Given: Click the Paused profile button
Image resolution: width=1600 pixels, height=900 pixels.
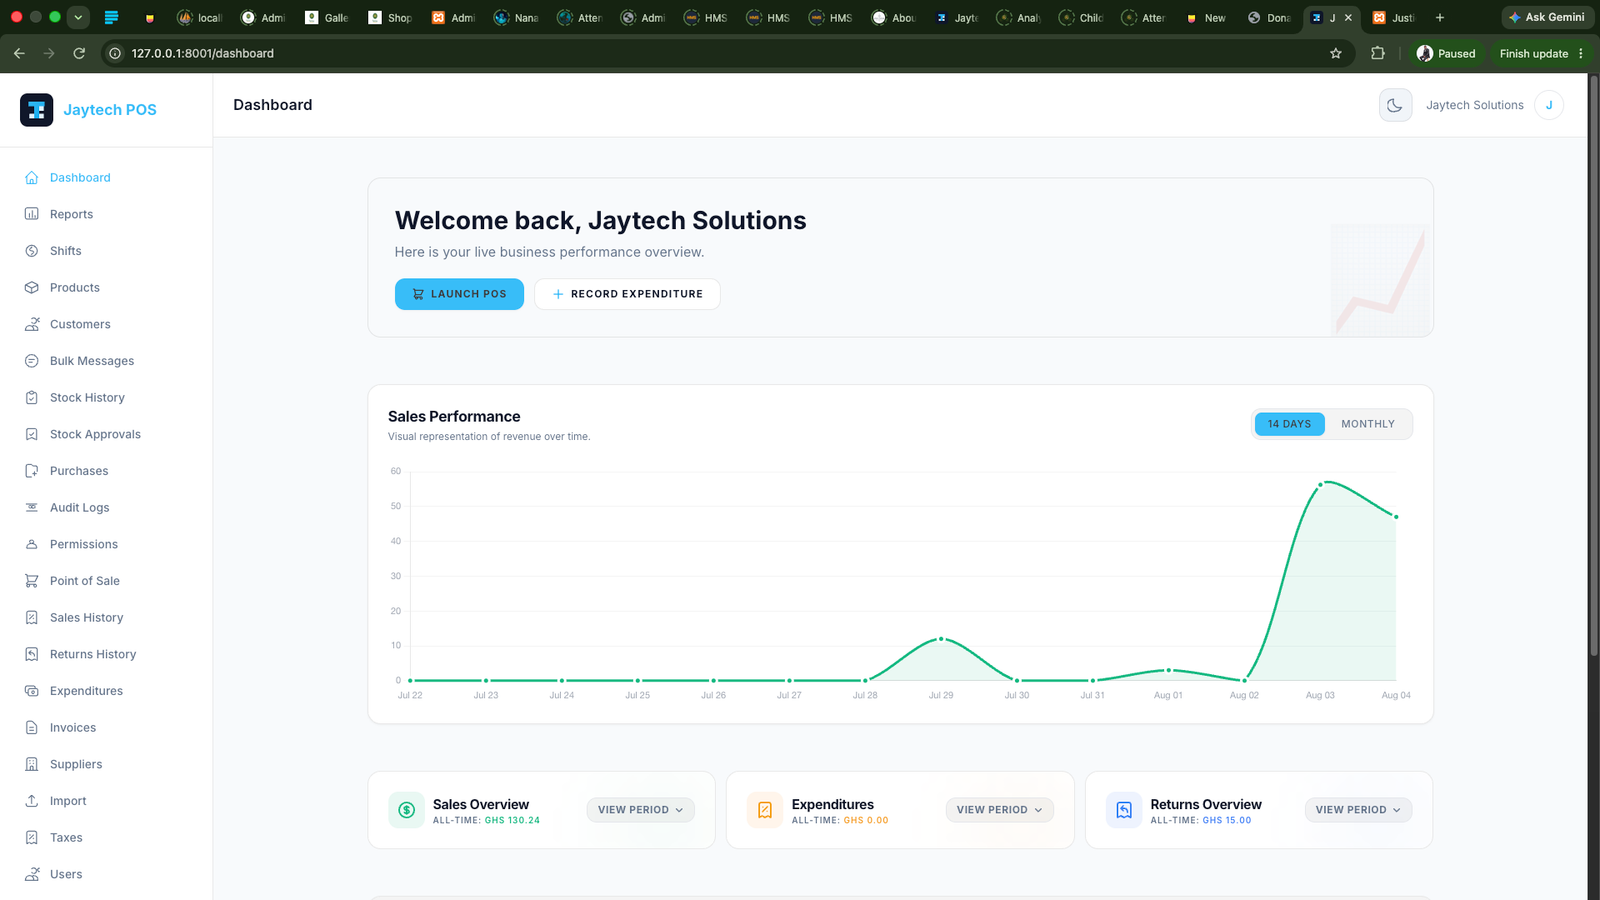Looking at the screenshot, I should click(x=1446, y=53).
